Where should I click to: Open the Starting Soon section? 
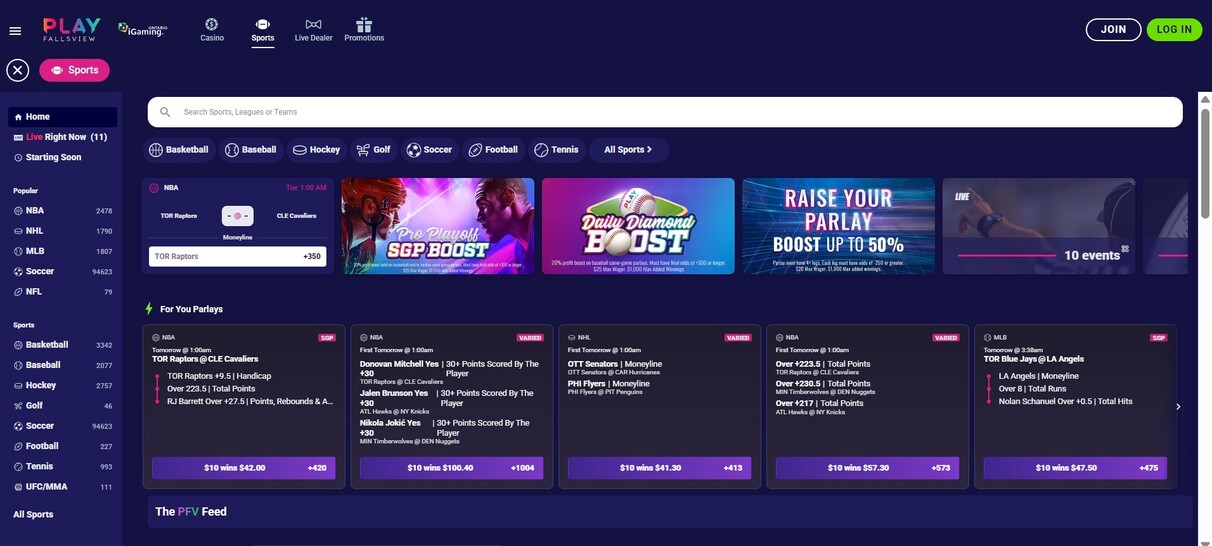[x=62, y=157]
